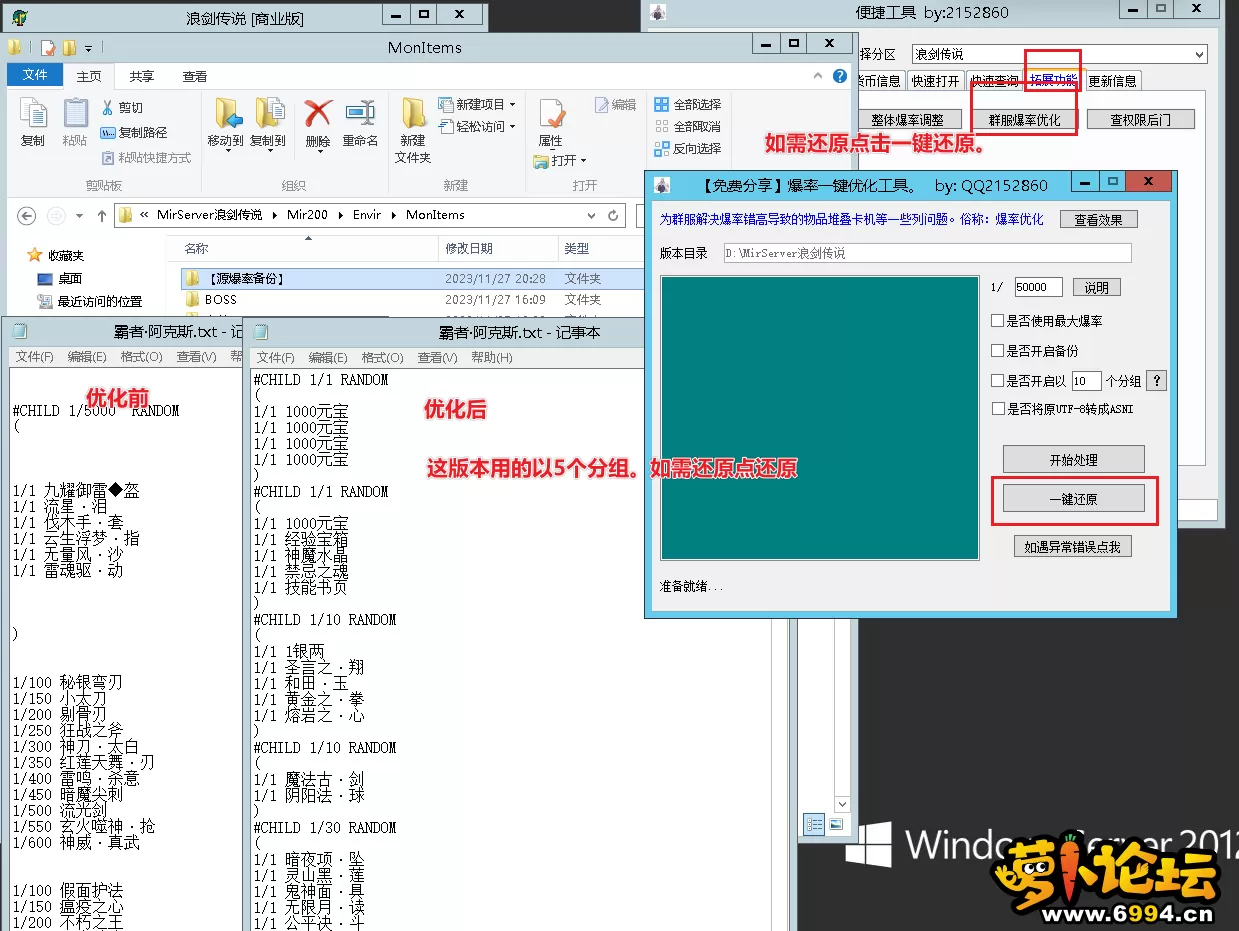Click Recent places in navigation pane
This screenshot has width=1239, height=931.
pos(90,301)
